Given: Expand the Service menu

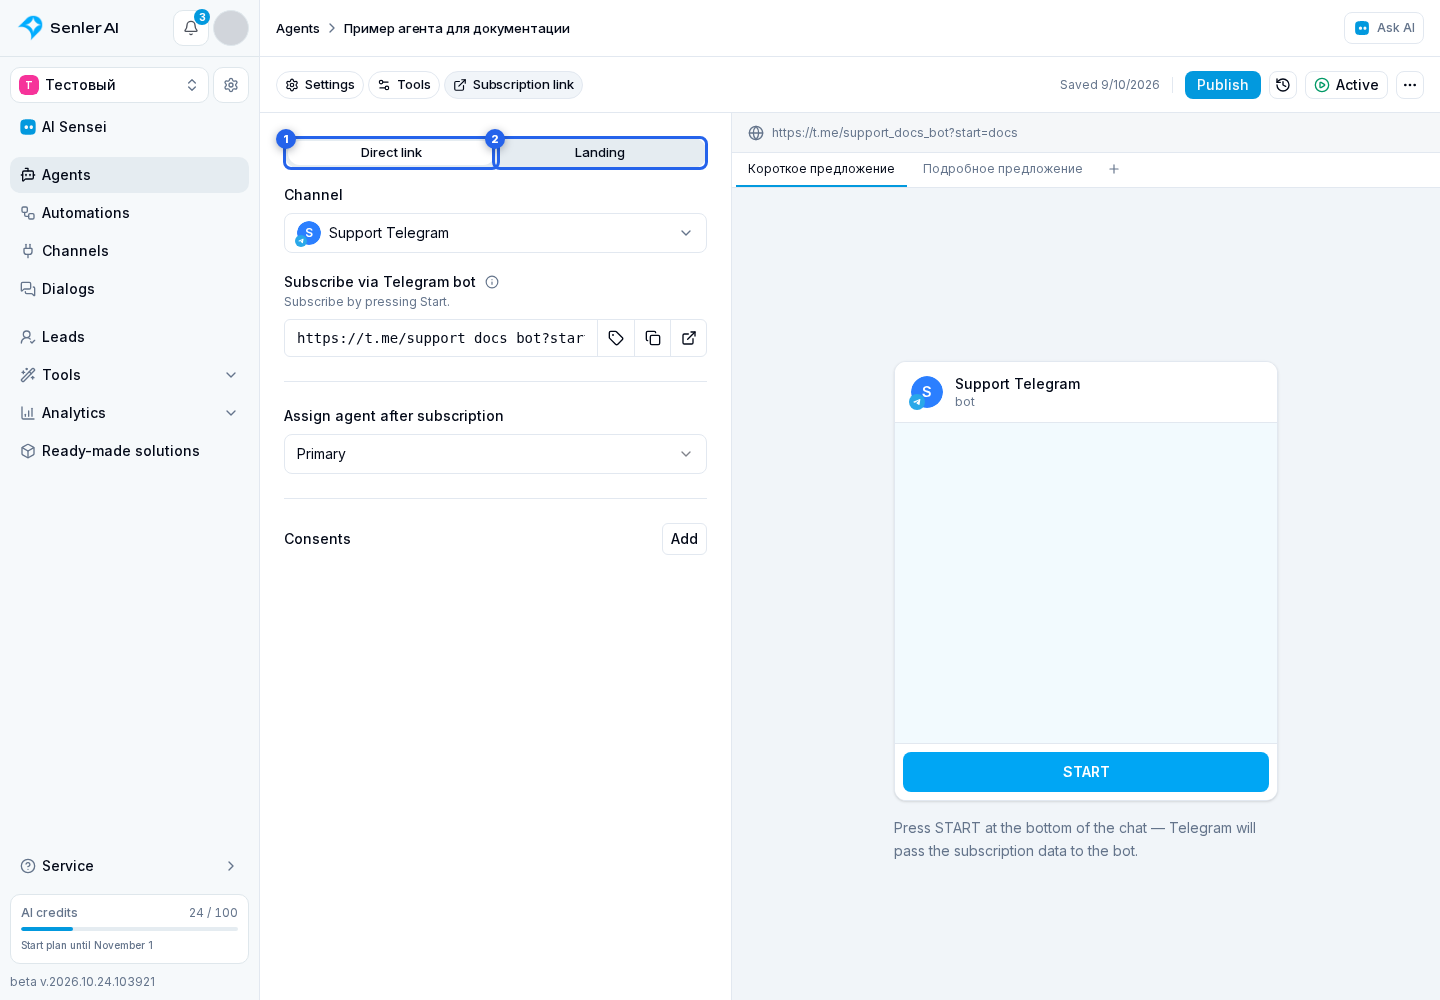Looking at the screenshot, I should (x=129, y=866).
